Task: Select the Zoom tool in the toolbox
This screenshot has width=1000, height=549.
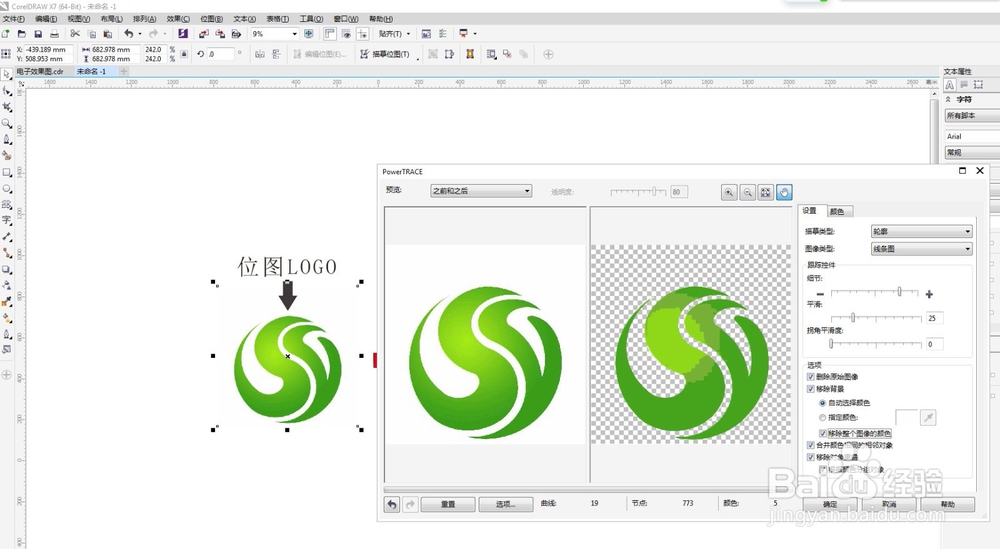Action: 7,123
